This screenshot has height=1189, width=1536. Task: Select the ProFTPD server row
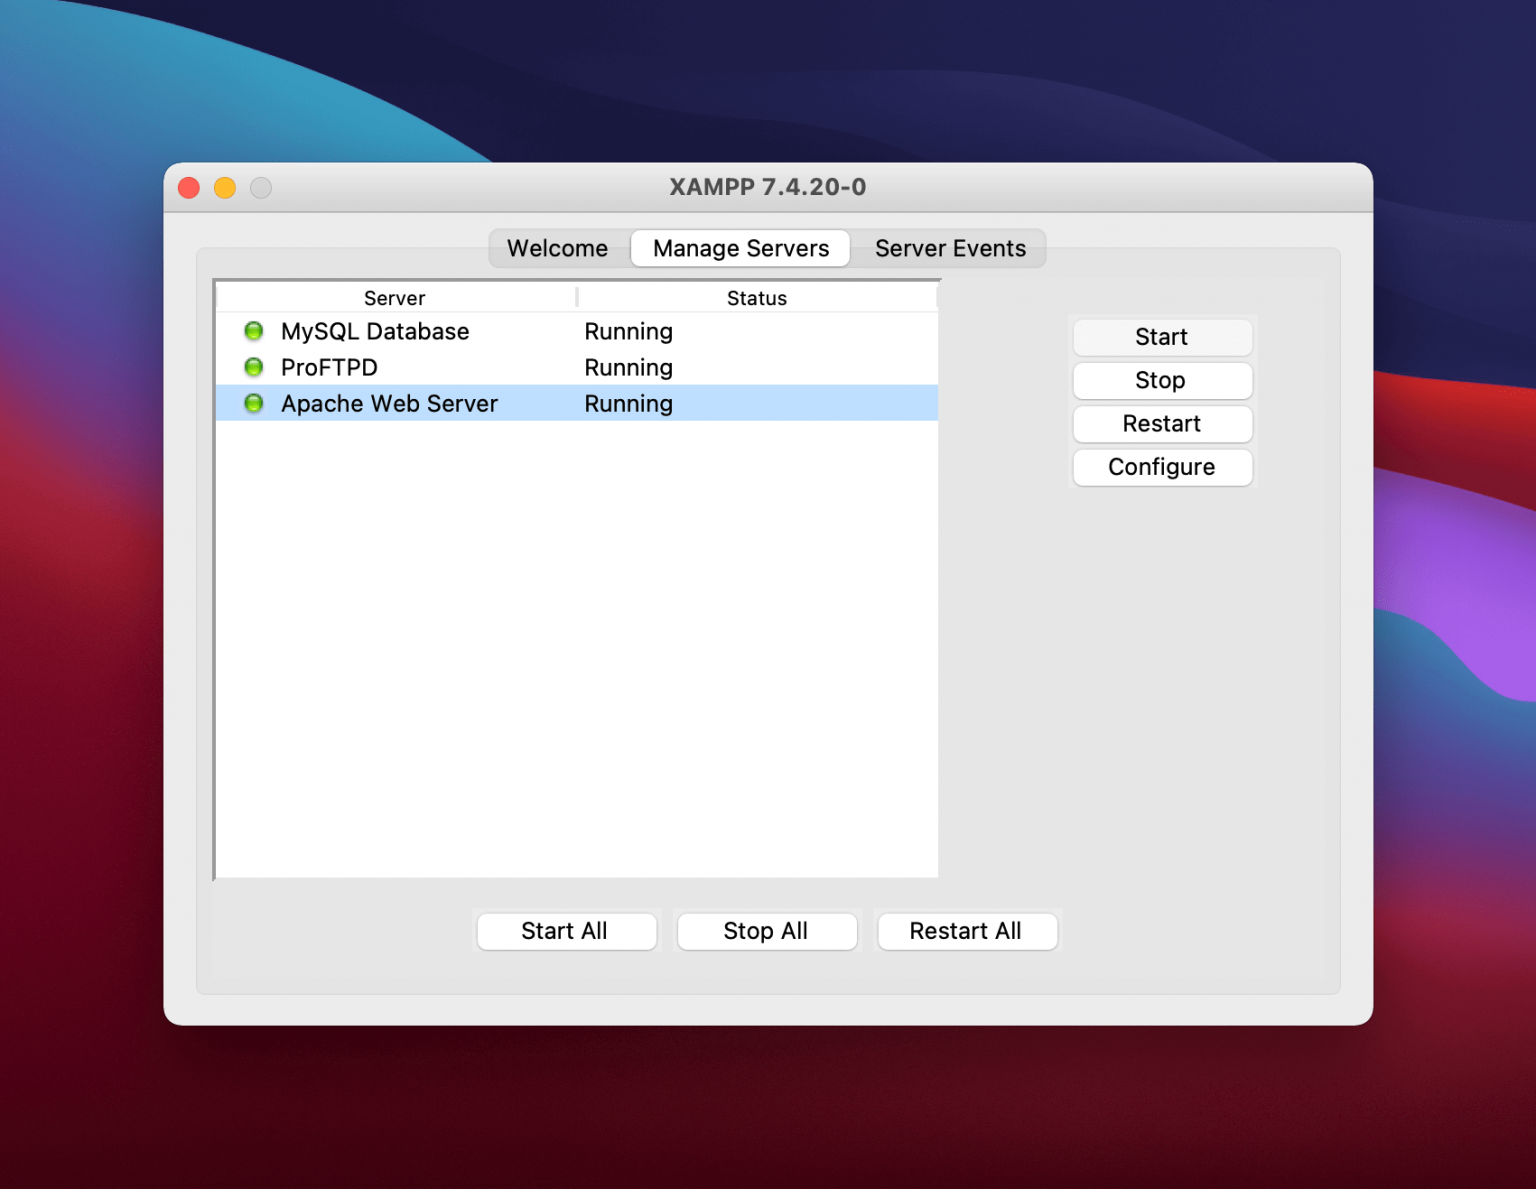click(330, 367)
